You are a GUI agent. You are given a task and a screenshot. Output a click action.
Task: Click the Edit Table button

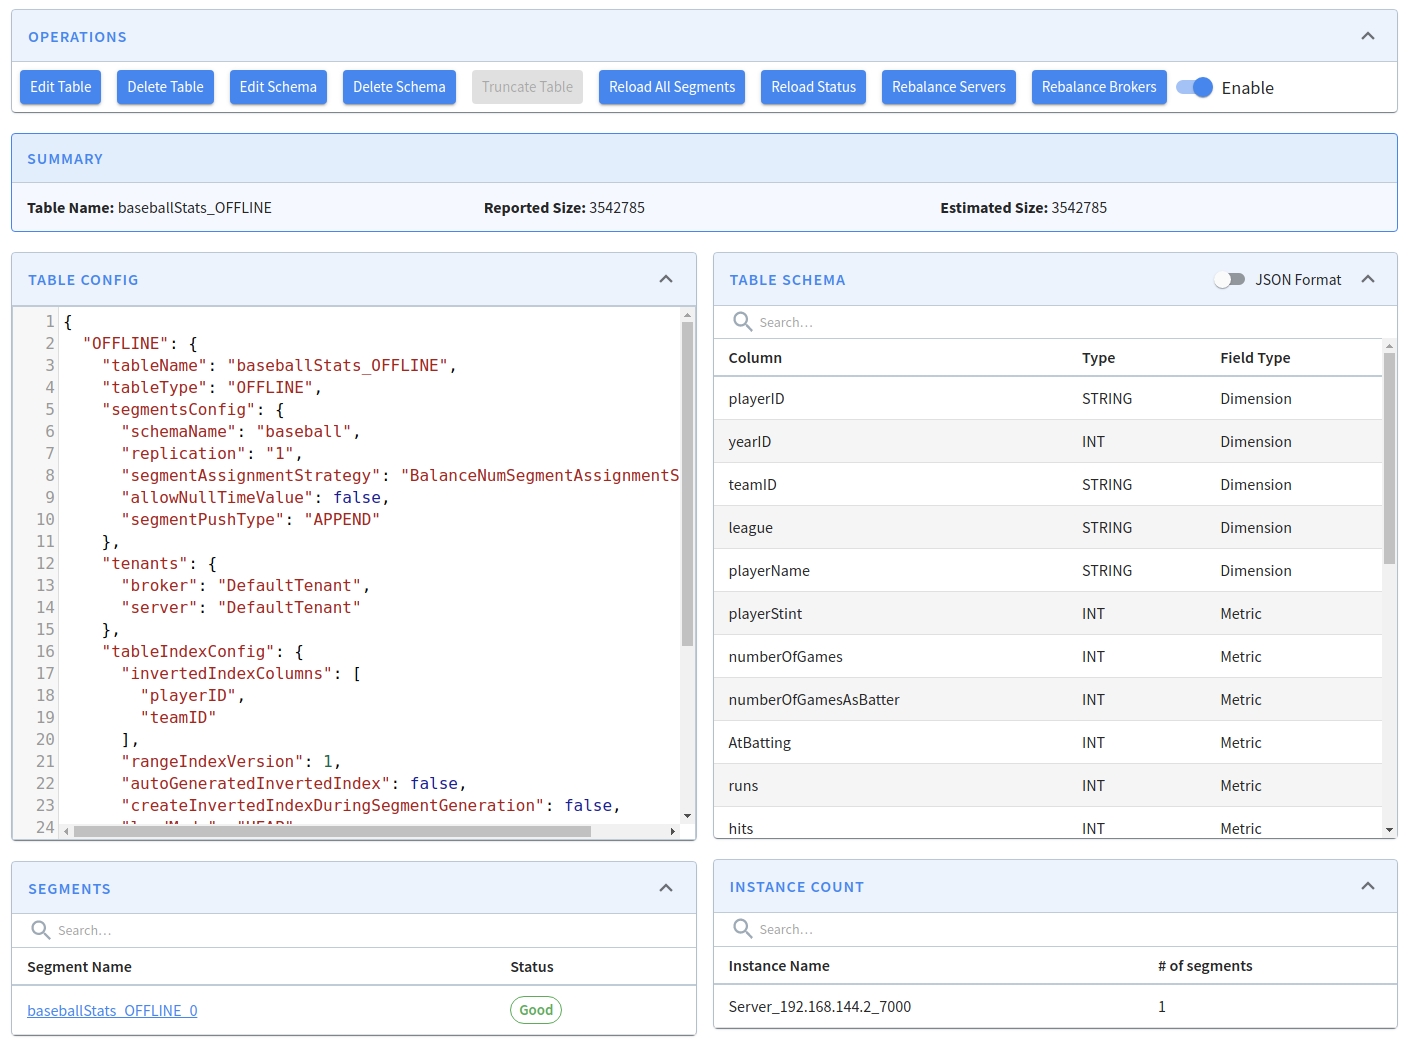(x=61, y=87)
